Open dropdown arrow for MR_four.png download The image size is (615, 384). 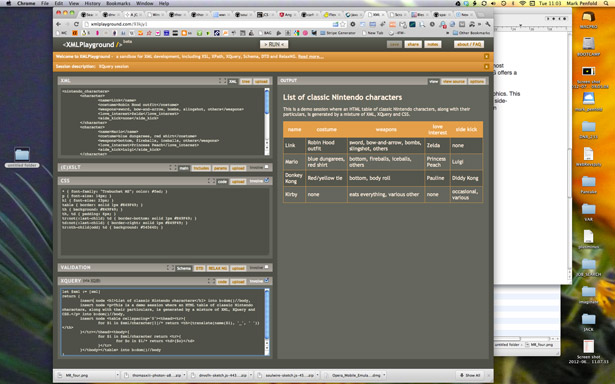[117, 375]
